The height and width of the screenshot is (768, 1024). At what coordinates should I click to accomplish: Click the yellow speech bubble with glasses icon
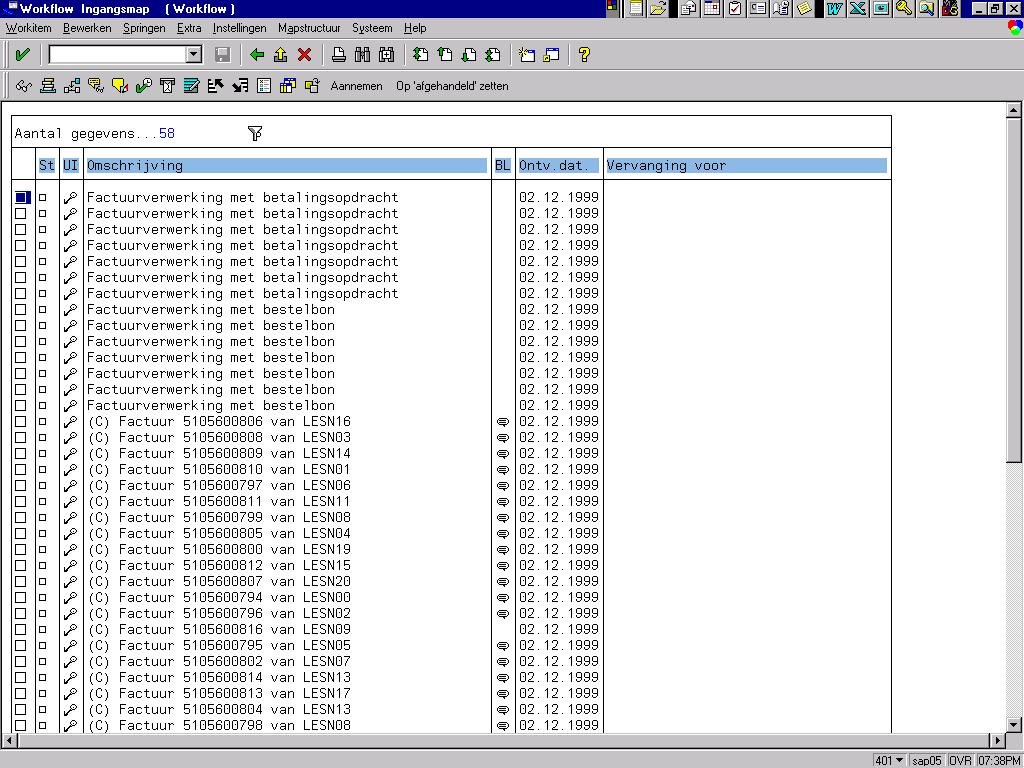coord(96,86)
